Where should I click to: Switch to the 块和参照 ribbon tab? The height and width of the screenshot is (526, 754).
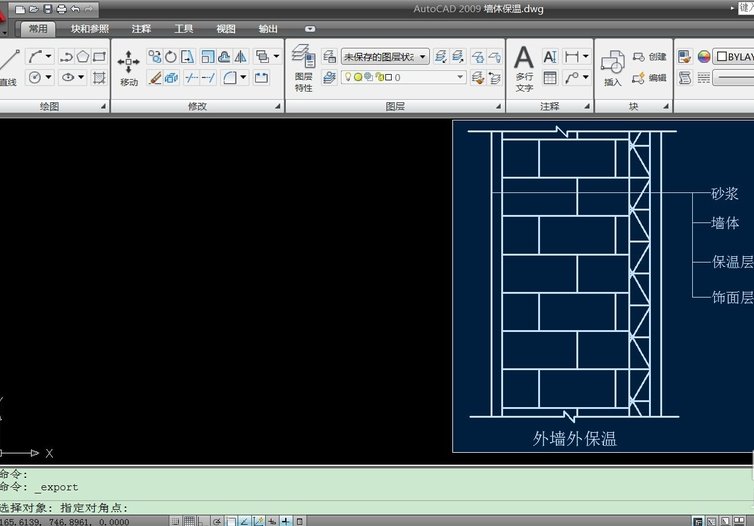(x=90, y=29)
